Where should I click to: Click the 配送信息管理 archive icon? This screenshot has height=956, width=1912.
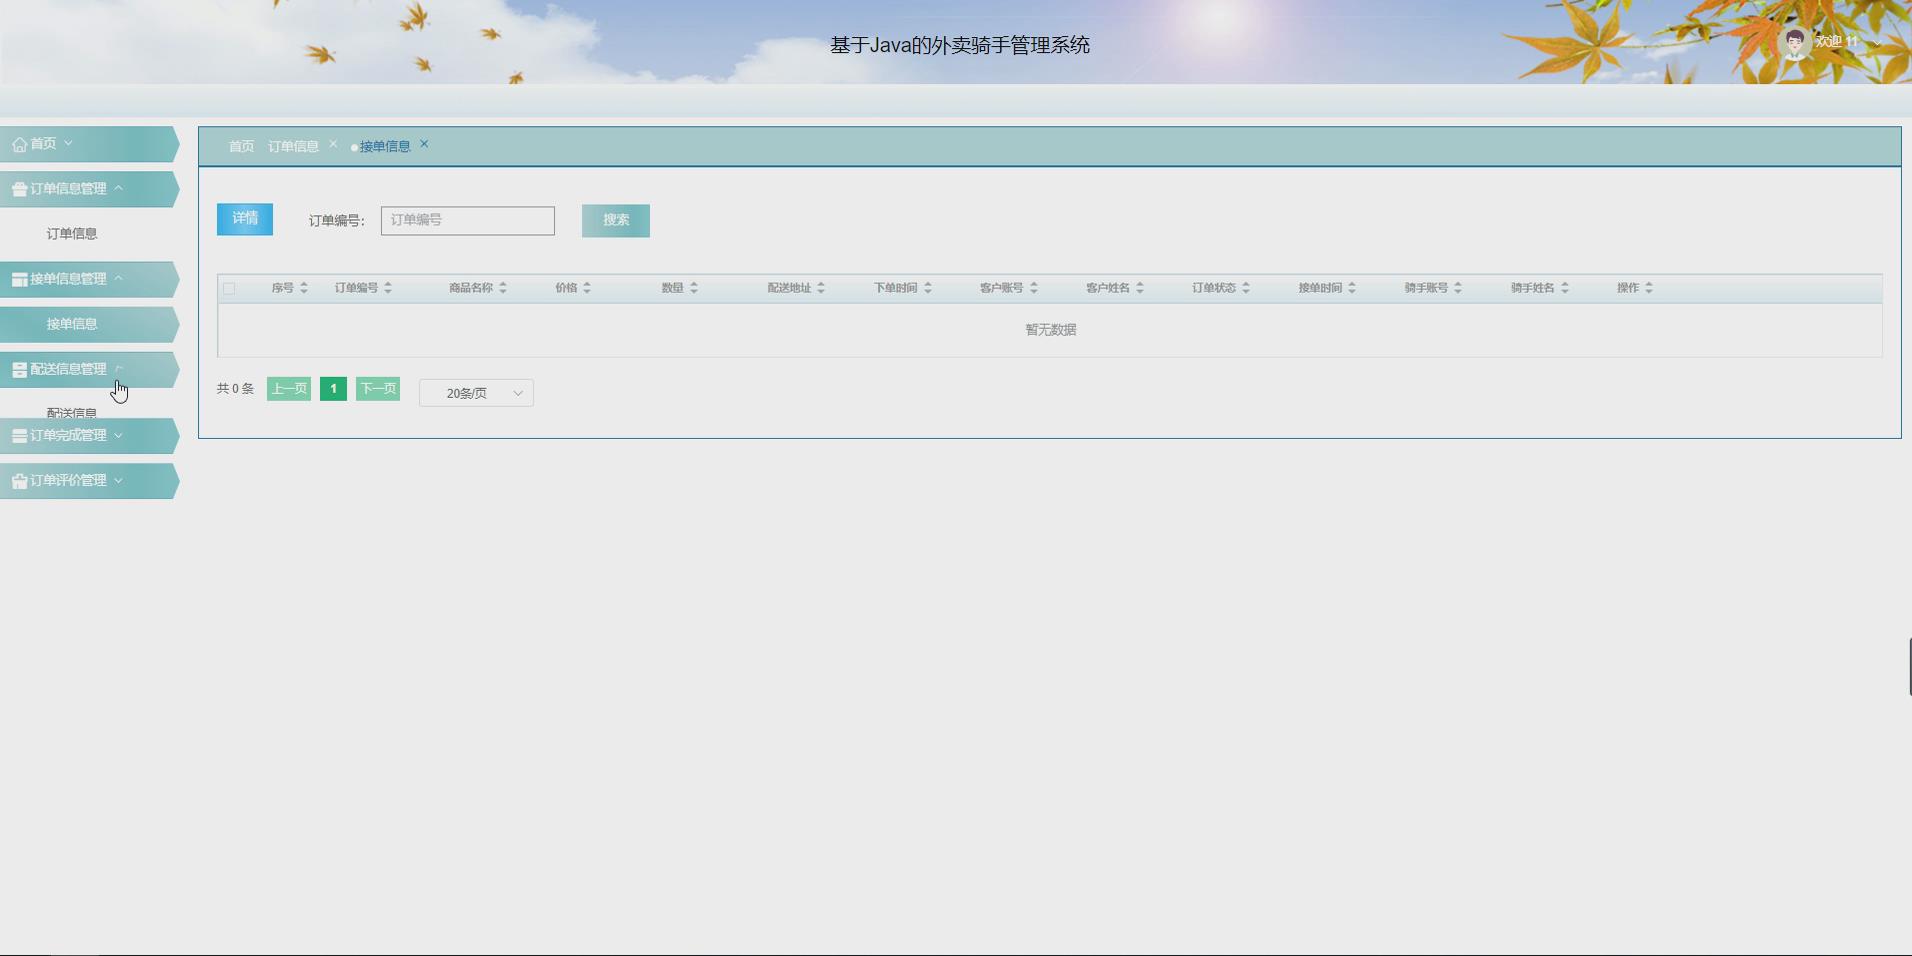tap(19, 368)
